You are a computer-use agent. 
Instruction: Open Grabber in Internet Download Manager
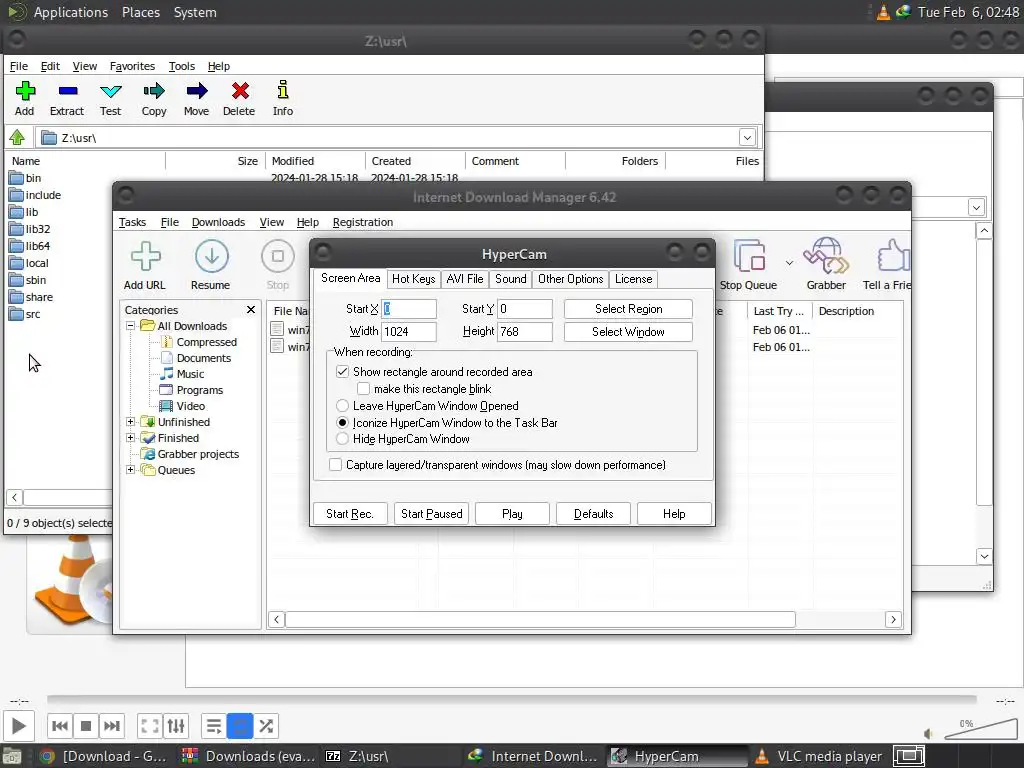click(826, 265)
